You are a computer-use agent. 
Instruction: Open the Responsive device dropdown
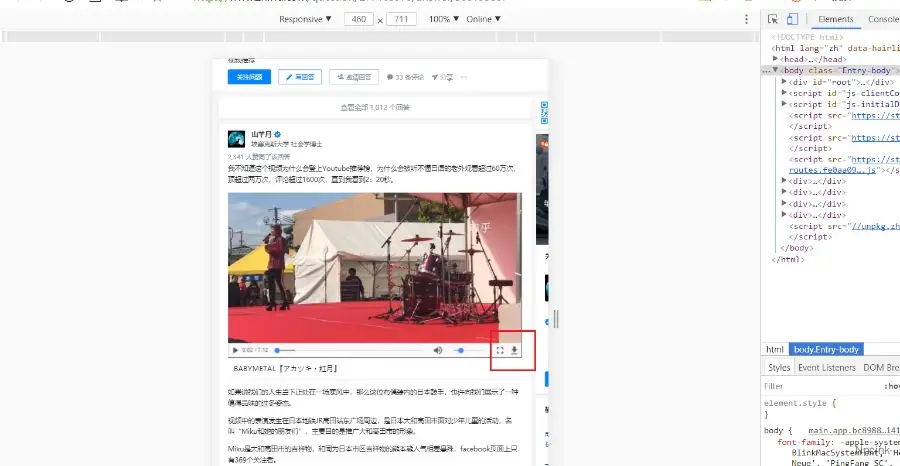tap(305, 19)
